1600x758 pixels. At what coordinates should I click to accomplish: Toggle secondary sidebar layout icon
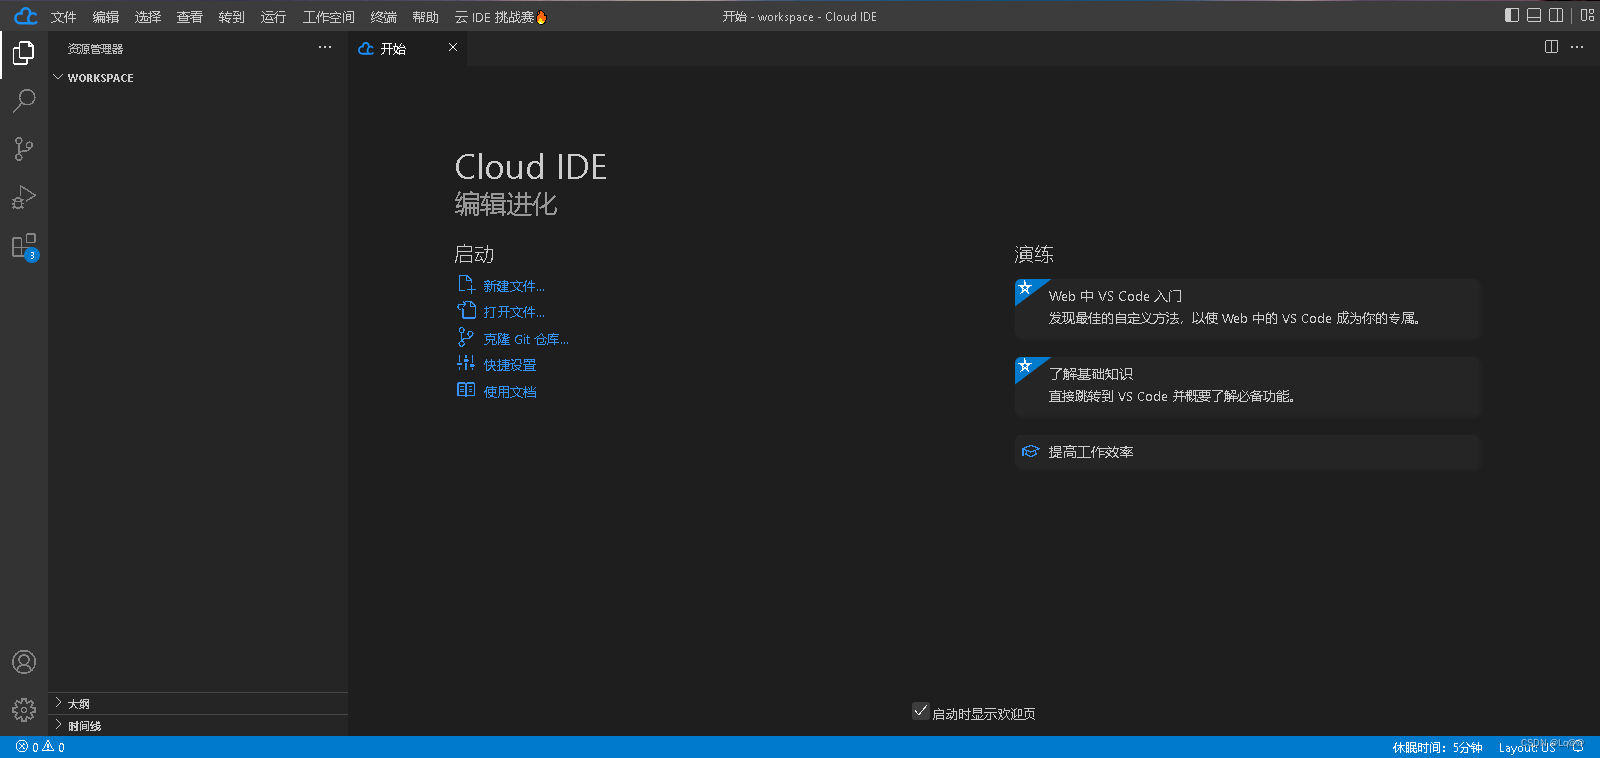(1556, 15)
